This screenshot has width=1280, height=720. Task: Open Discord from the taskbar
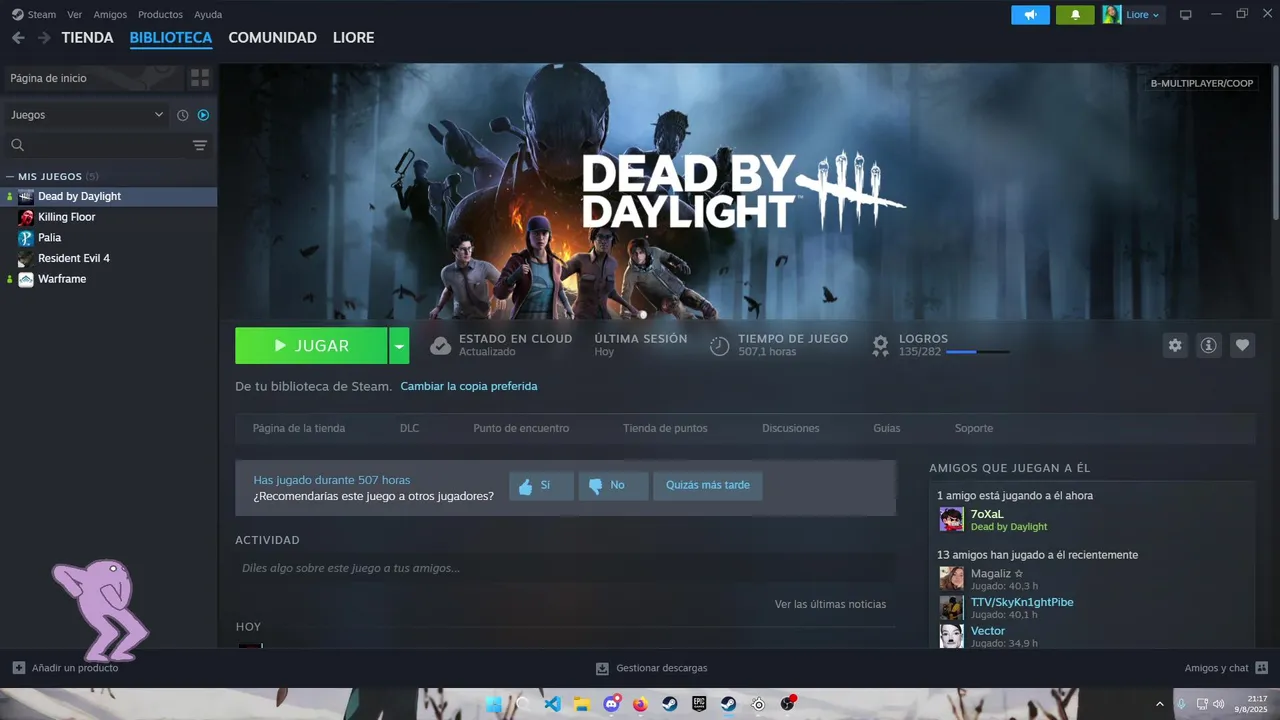(611, 704)
